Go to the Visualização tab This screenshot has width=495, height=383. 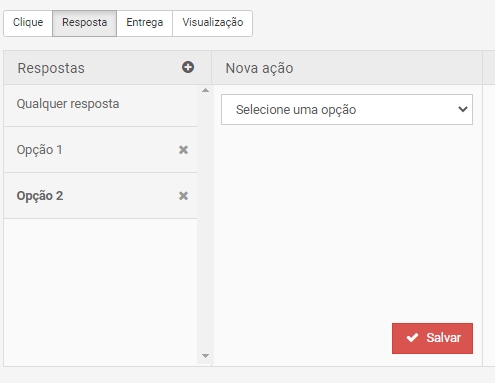click(212, 23)
